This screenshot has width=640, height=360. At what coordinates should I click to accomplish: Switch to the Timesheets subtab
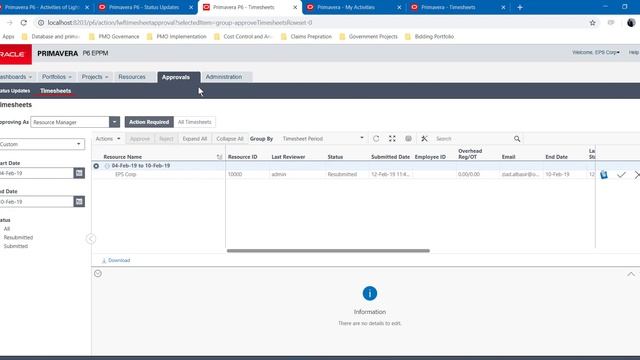(56, 91)
